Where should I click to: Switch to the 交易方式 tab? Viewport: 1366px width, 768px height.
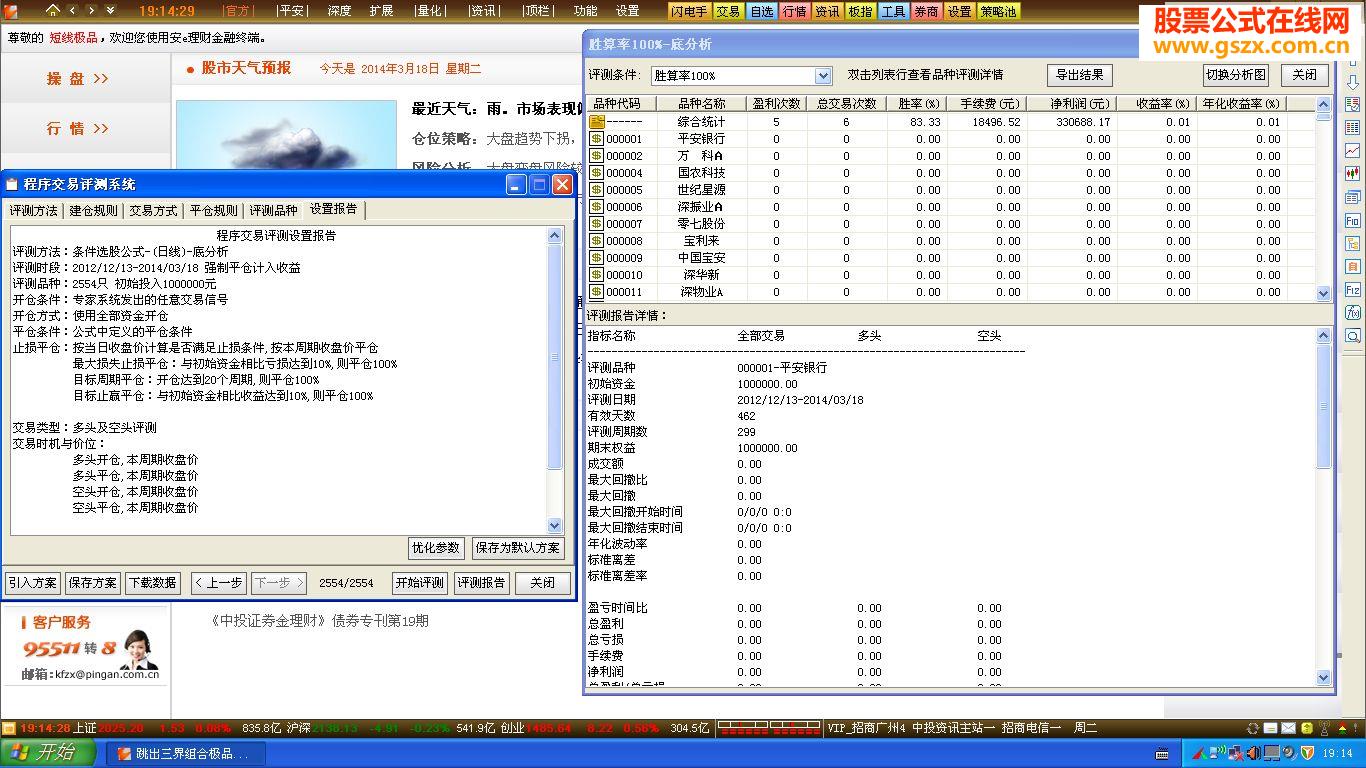pyautogui.click(x=154, y=210)
